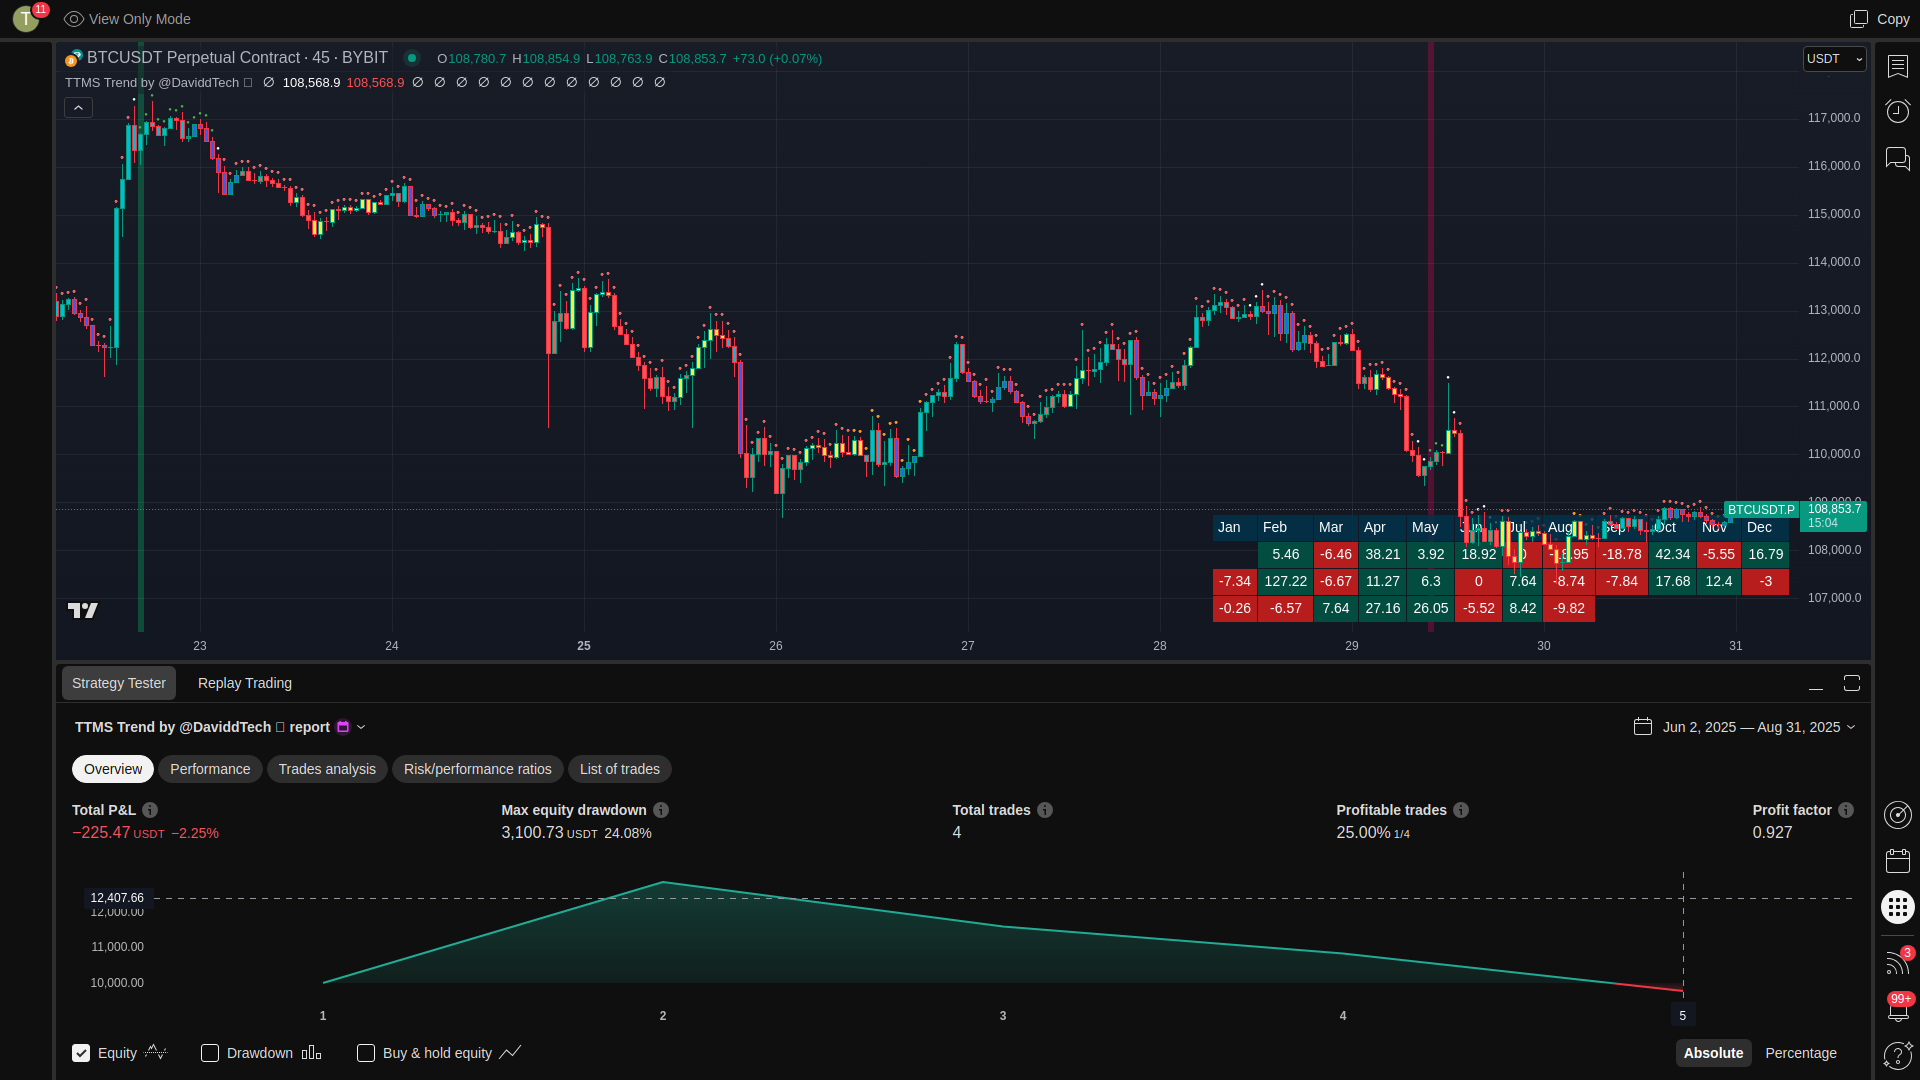Viewport: 1920px width, 1080px height.
Task: Collapse the indicator legend arrow
Action: (x=78, y=108)
